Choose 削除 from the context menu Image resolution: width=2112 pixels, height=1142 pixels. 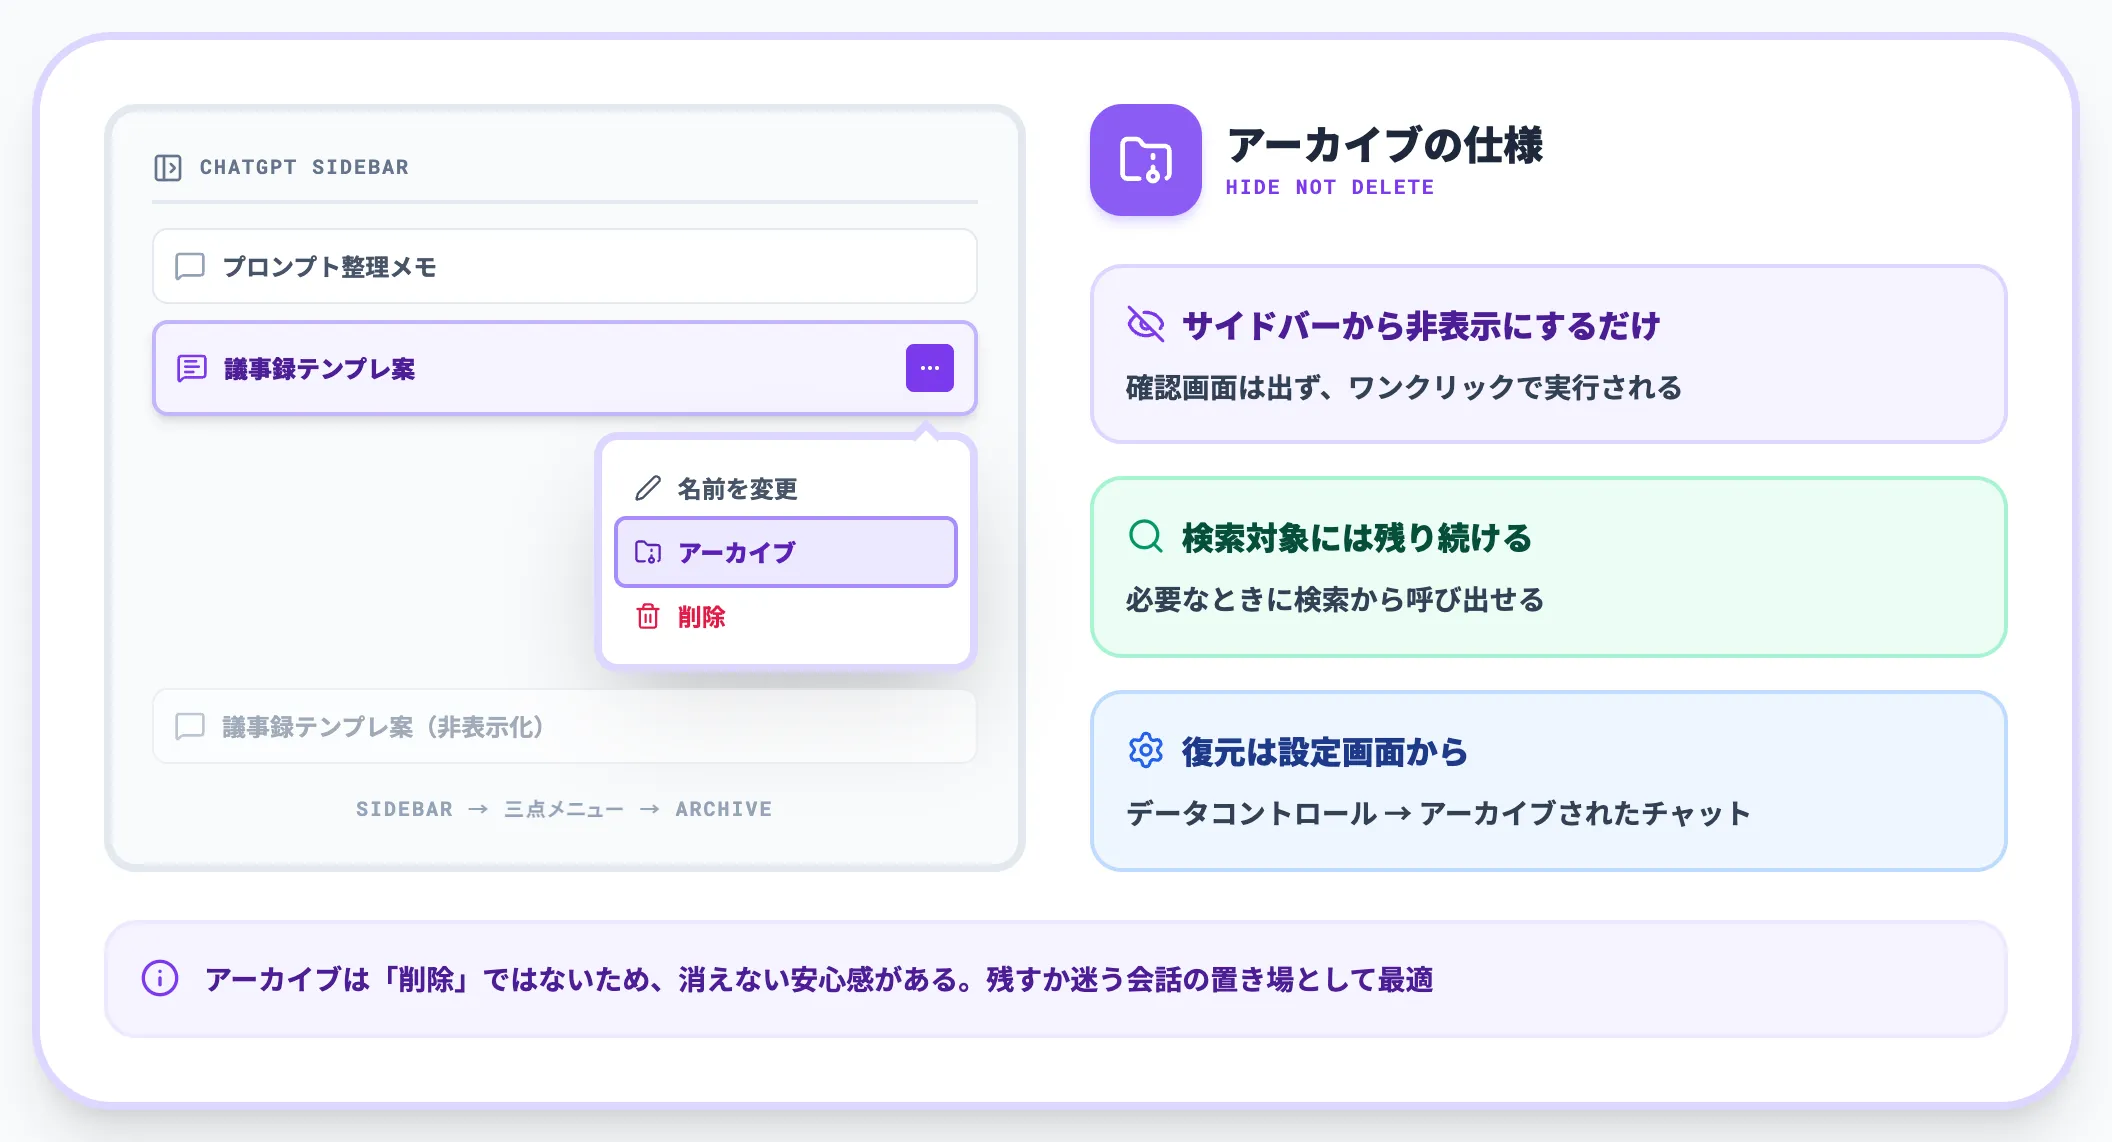786,616
